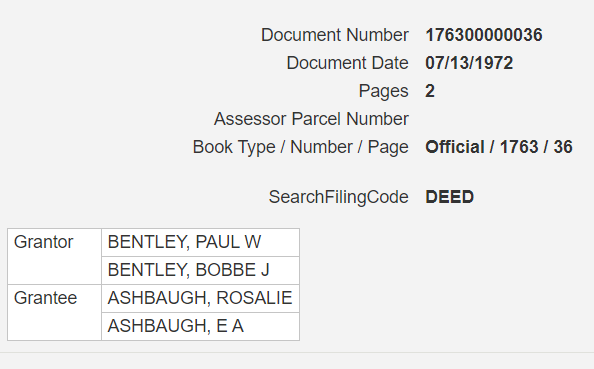Screen dimensions: 594x369
Task: Click the grantee name ASHBAUGH, ROSALIE
Action: click(x=200, y=299)
